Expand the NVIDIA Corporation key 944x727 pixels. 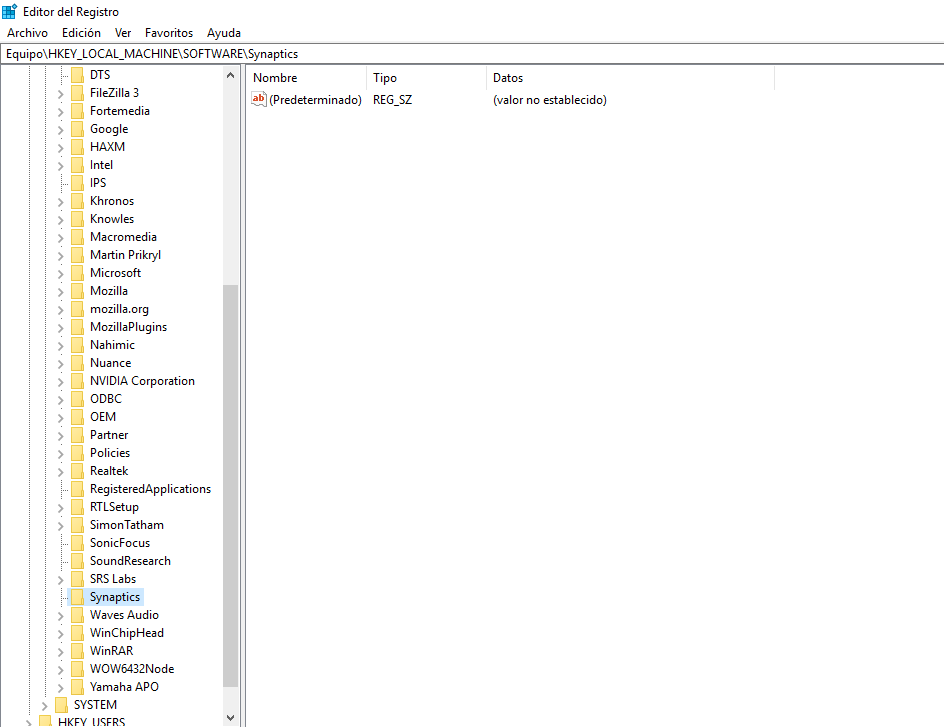tap(60, 382)
